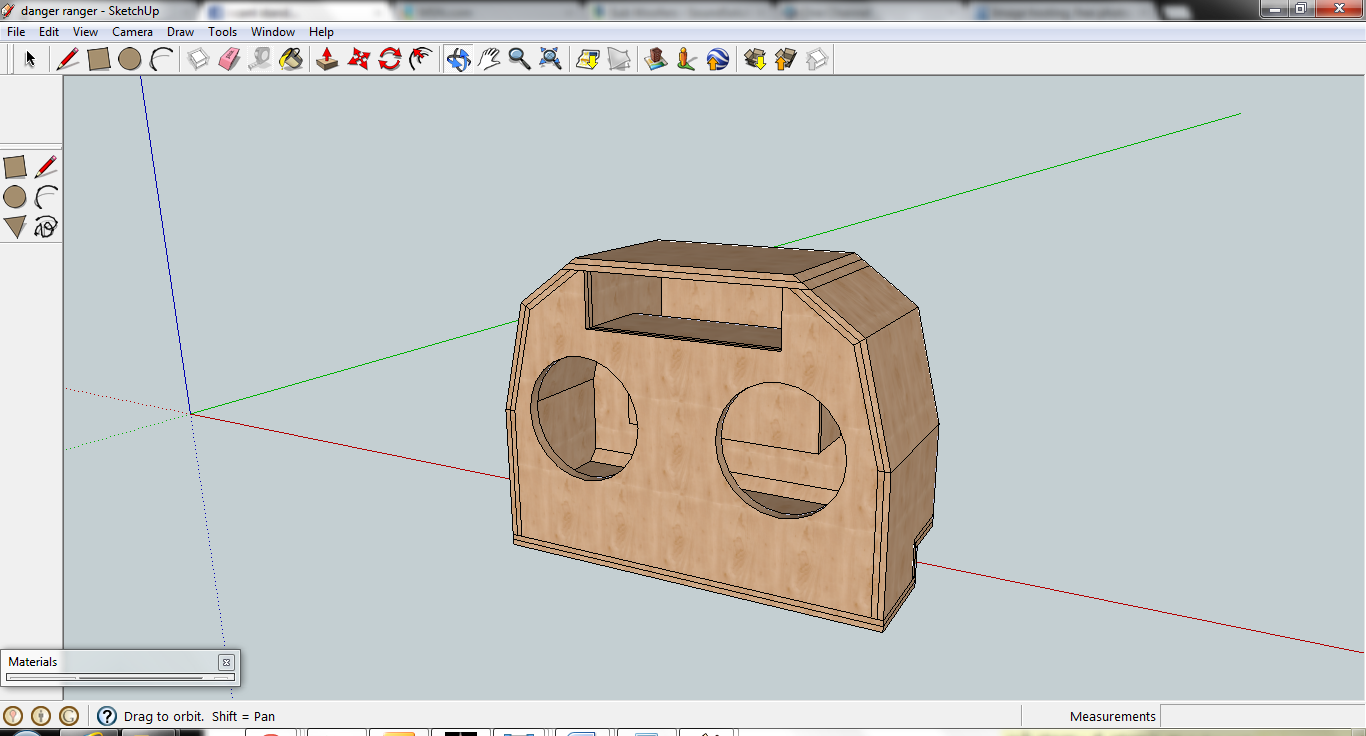Close the Materials panel
Screen dimensions: 1366x736
coord(226,662)
